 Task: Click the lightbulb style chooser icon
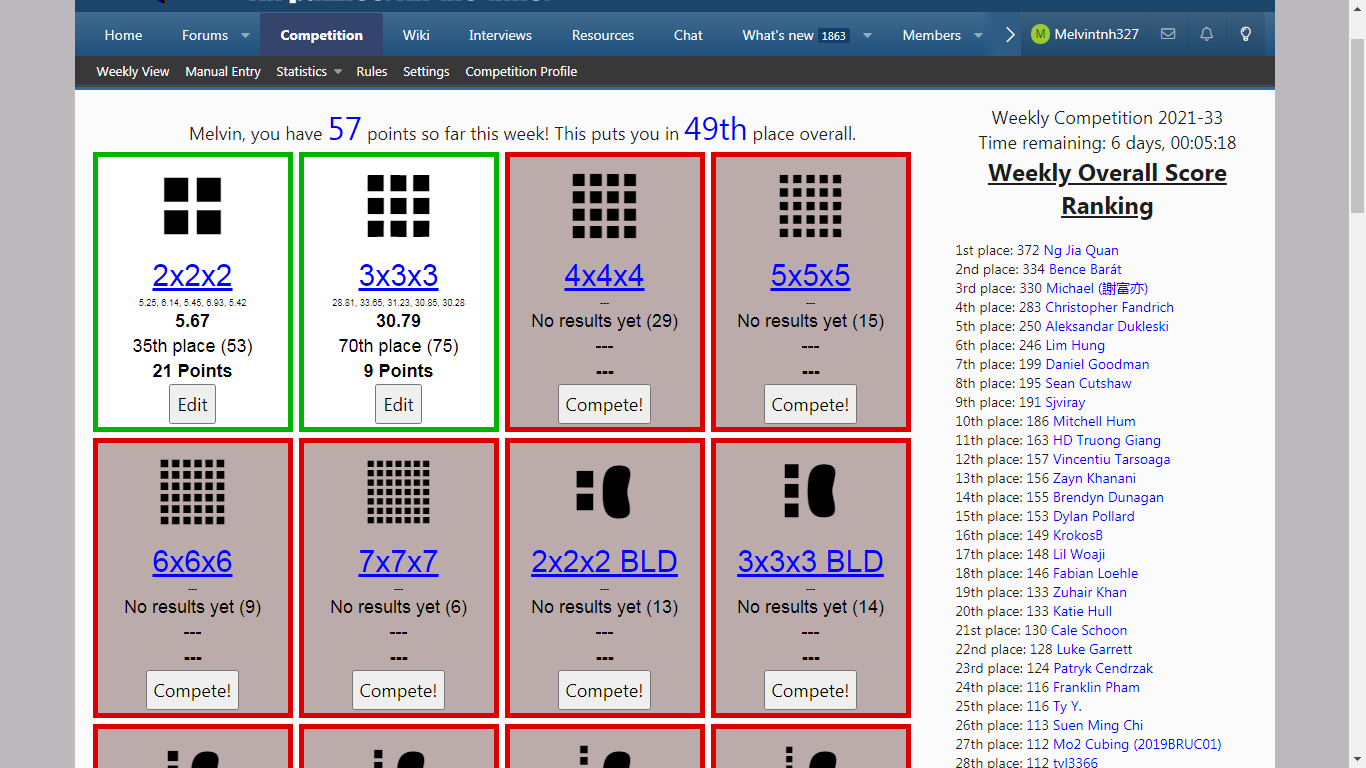coord(1246,34)
